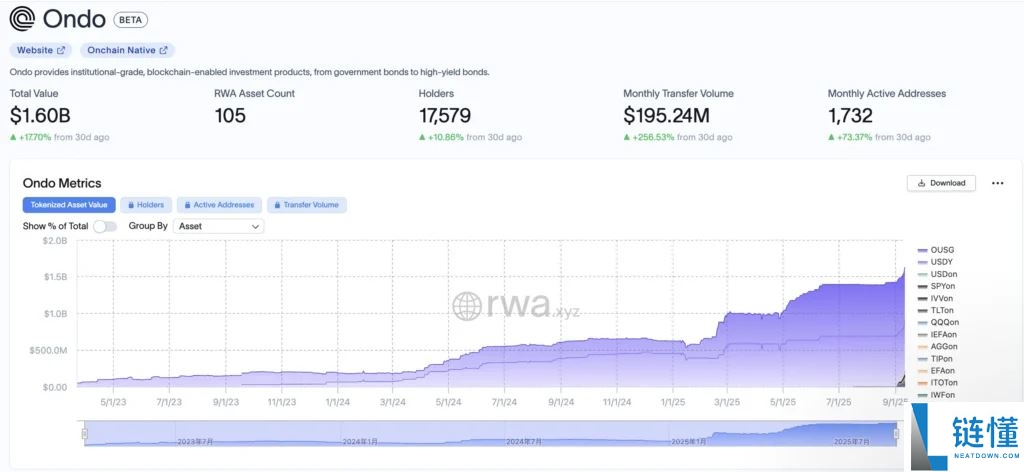The width and height of the screenshot is (1024, 472).
Task: Open the Onchain Native link
Action: click(127, 50)
